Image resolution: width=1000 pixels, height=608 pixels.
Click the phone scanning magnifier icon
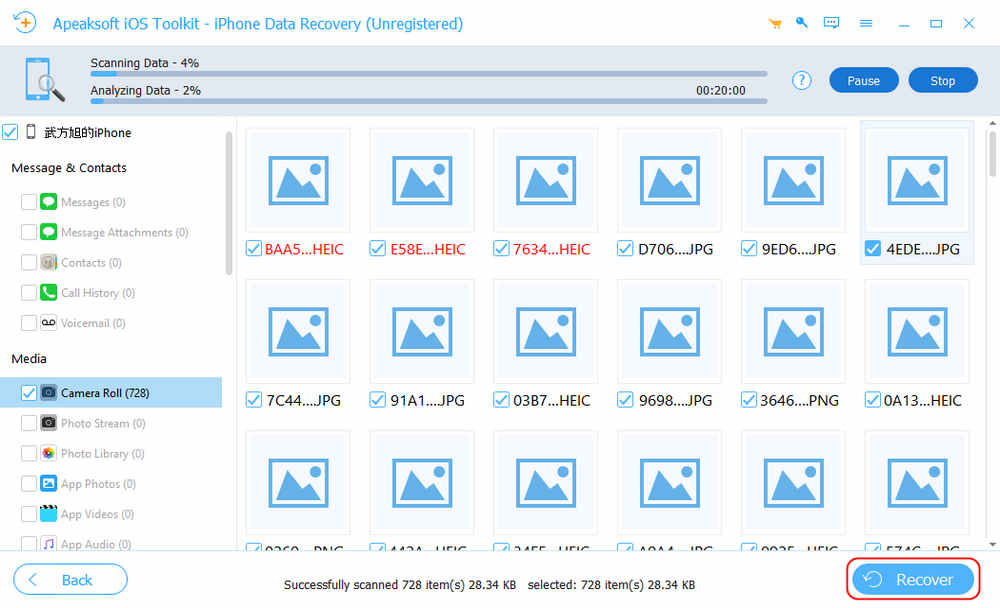point(44,80)
